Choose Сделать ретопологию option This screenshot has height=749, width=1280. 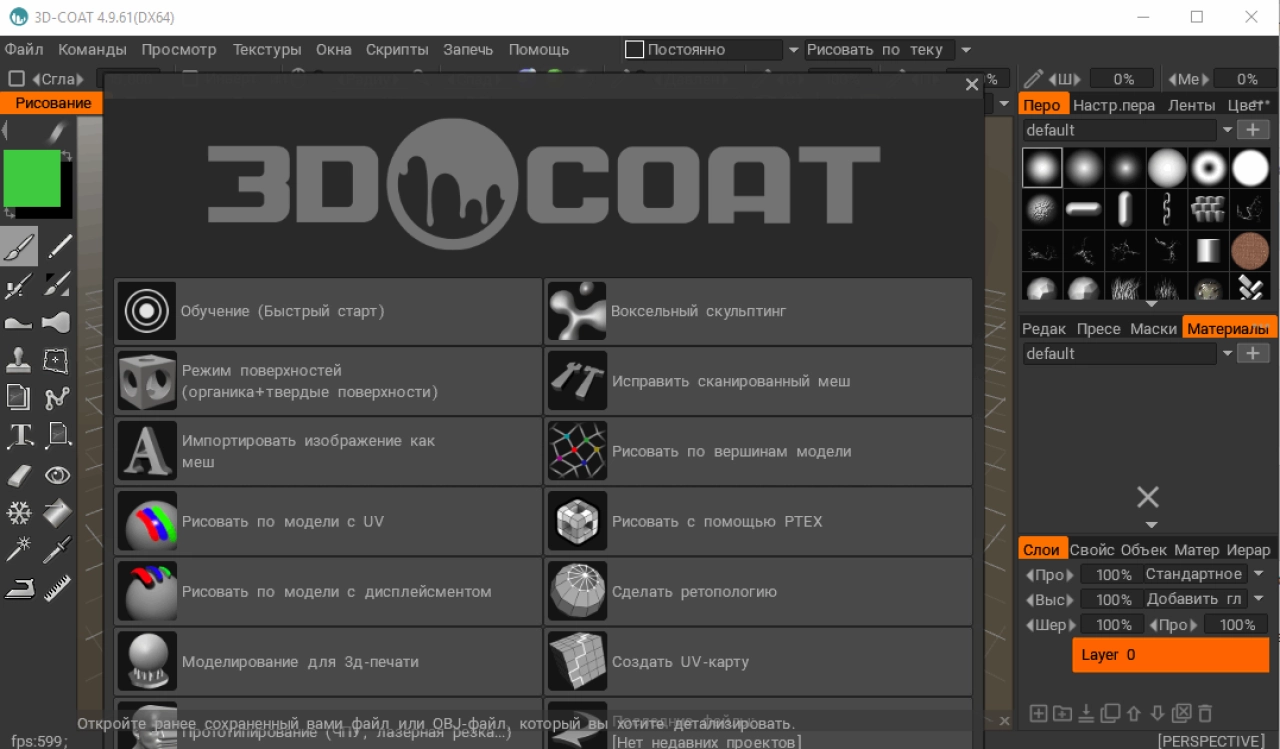758,591
